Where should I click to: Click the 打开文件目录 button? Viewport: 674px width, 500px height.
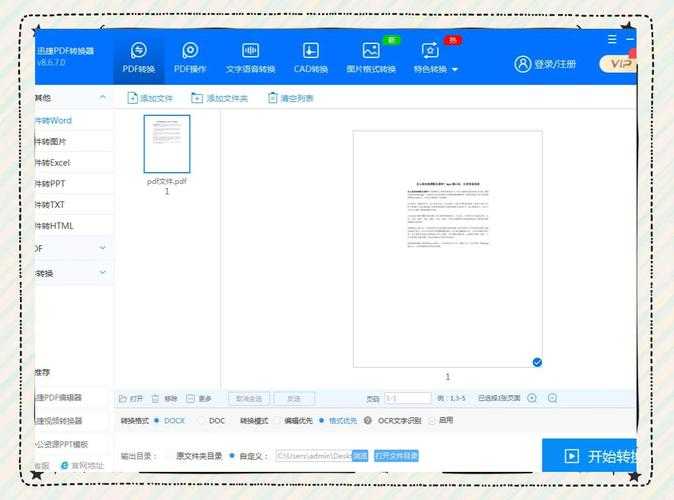point(396,456)
